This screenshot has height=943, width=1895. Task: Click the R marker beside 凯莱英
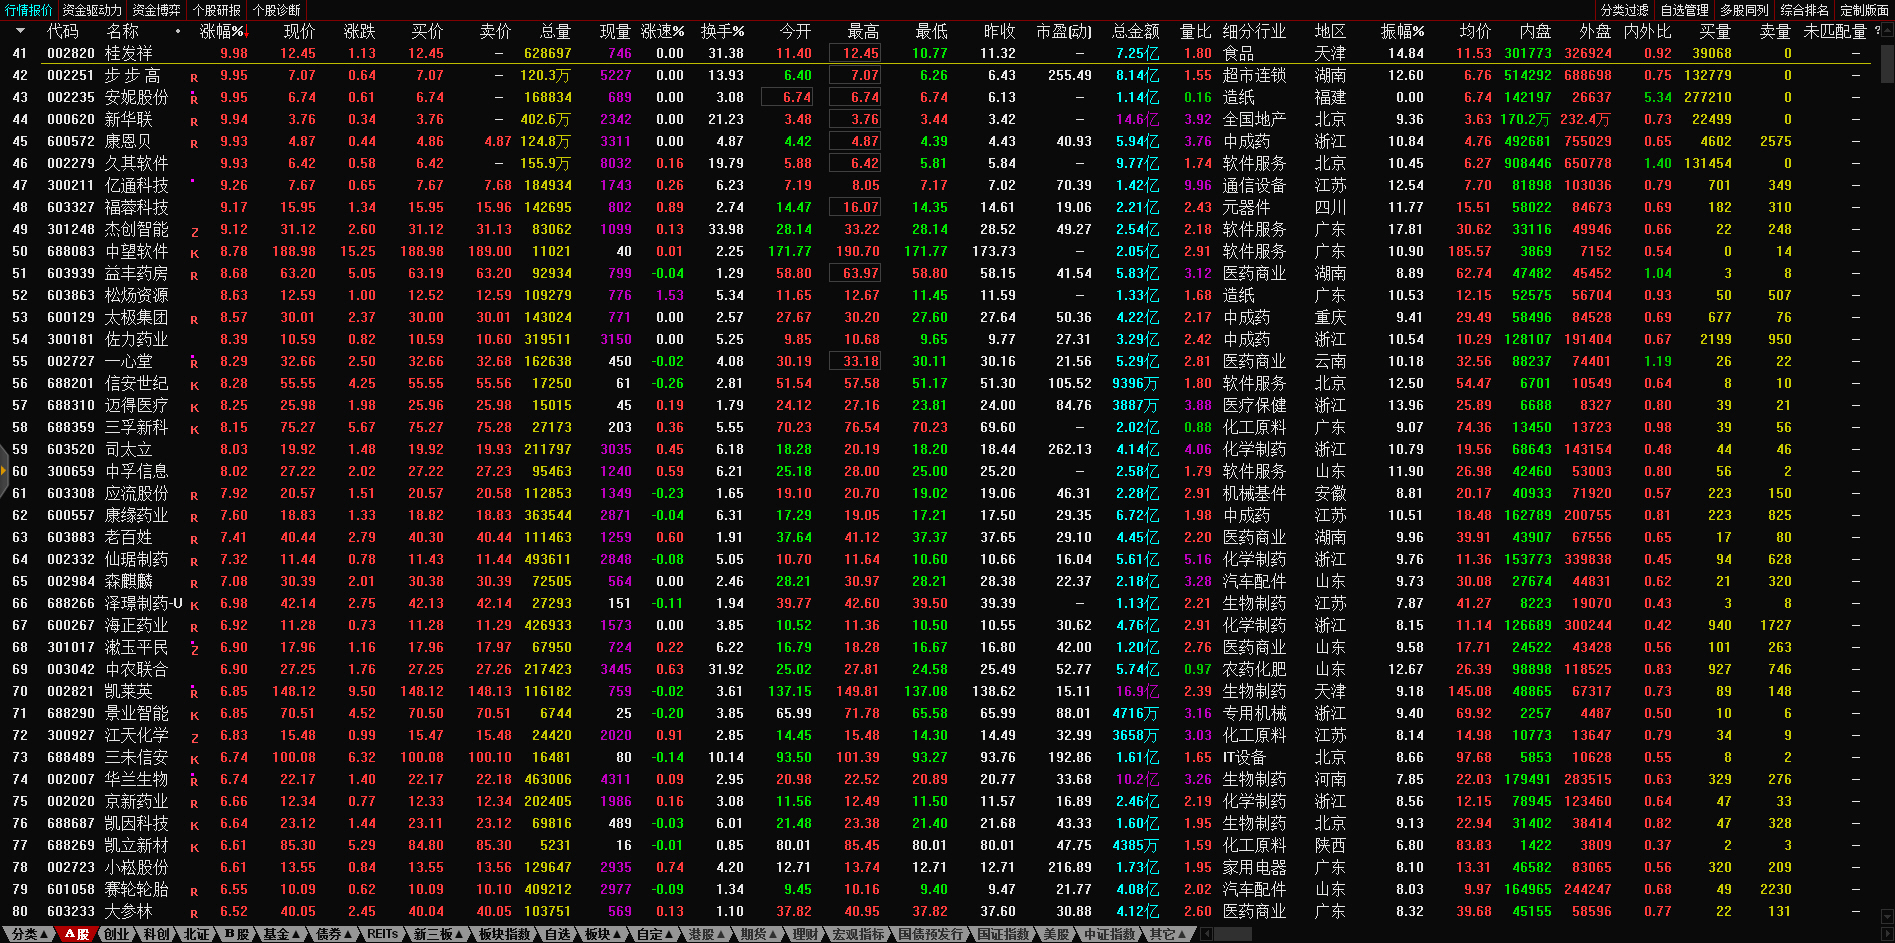pyautogui.click(x=194, y=693)
